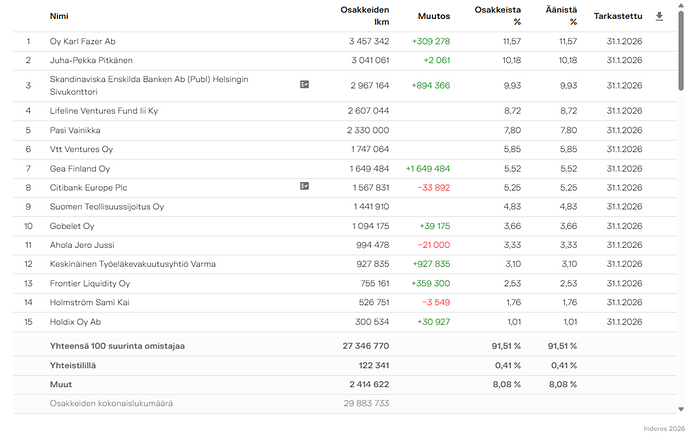This screenshot has height=440, width=690.
Task: Sort by Osakkeiden lkm column header
Action: coord(365,15)
